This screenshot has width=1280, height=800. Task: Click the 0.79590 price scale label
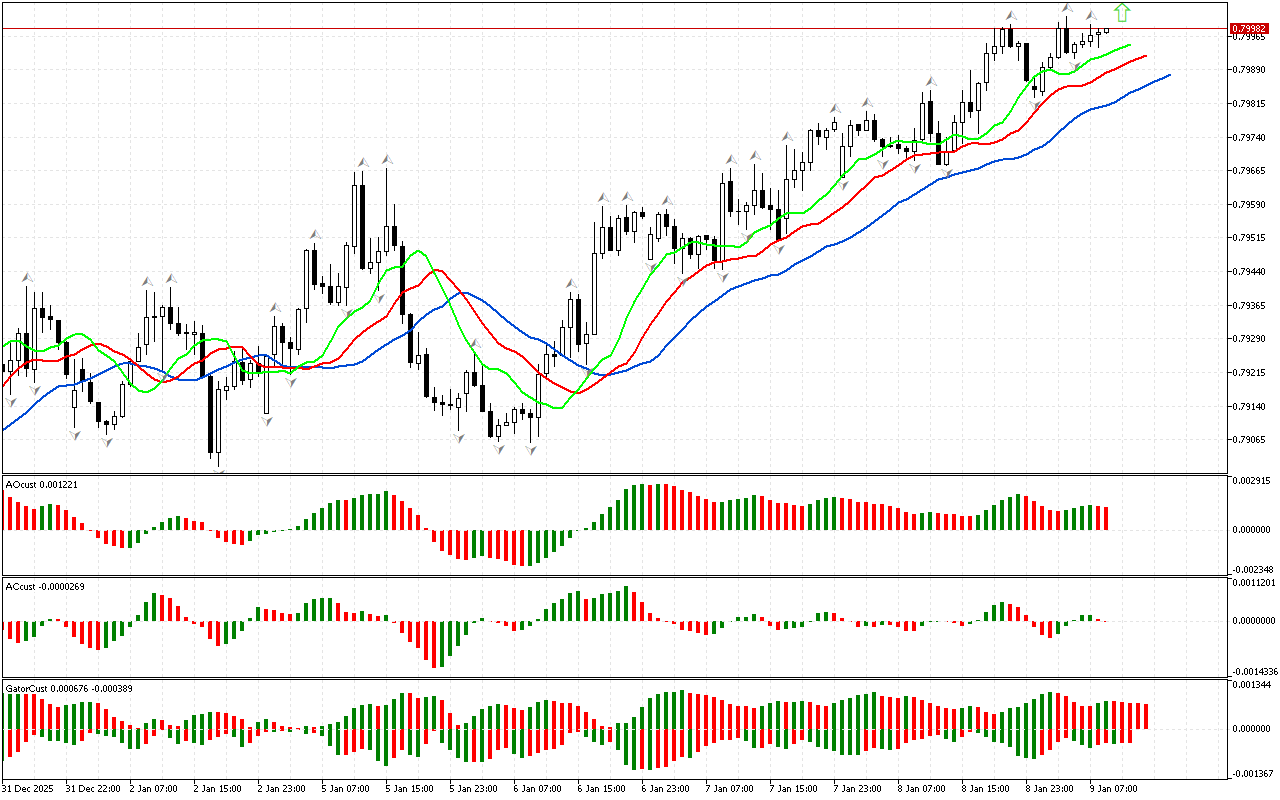1251,204
